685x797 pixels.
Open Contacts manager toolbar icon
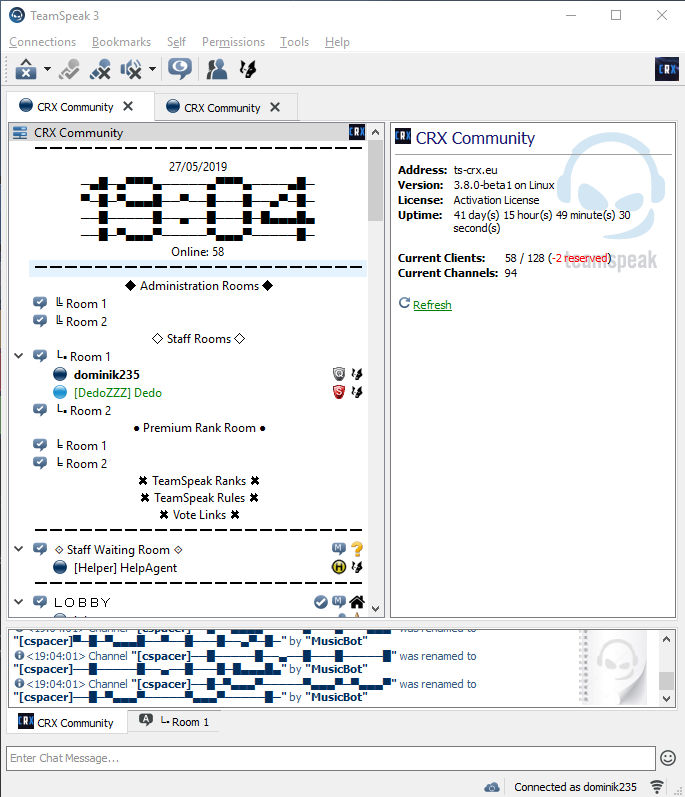216,69
